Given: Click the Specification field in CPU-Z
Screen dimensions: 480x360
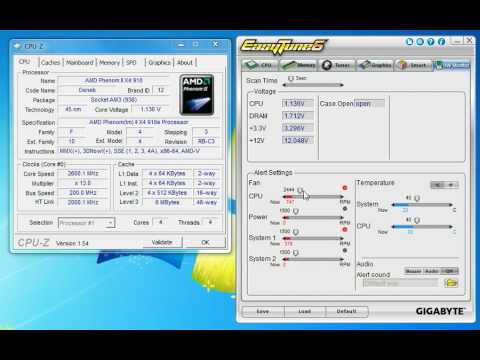Looking at the screenshot, I should pos(139,122).
